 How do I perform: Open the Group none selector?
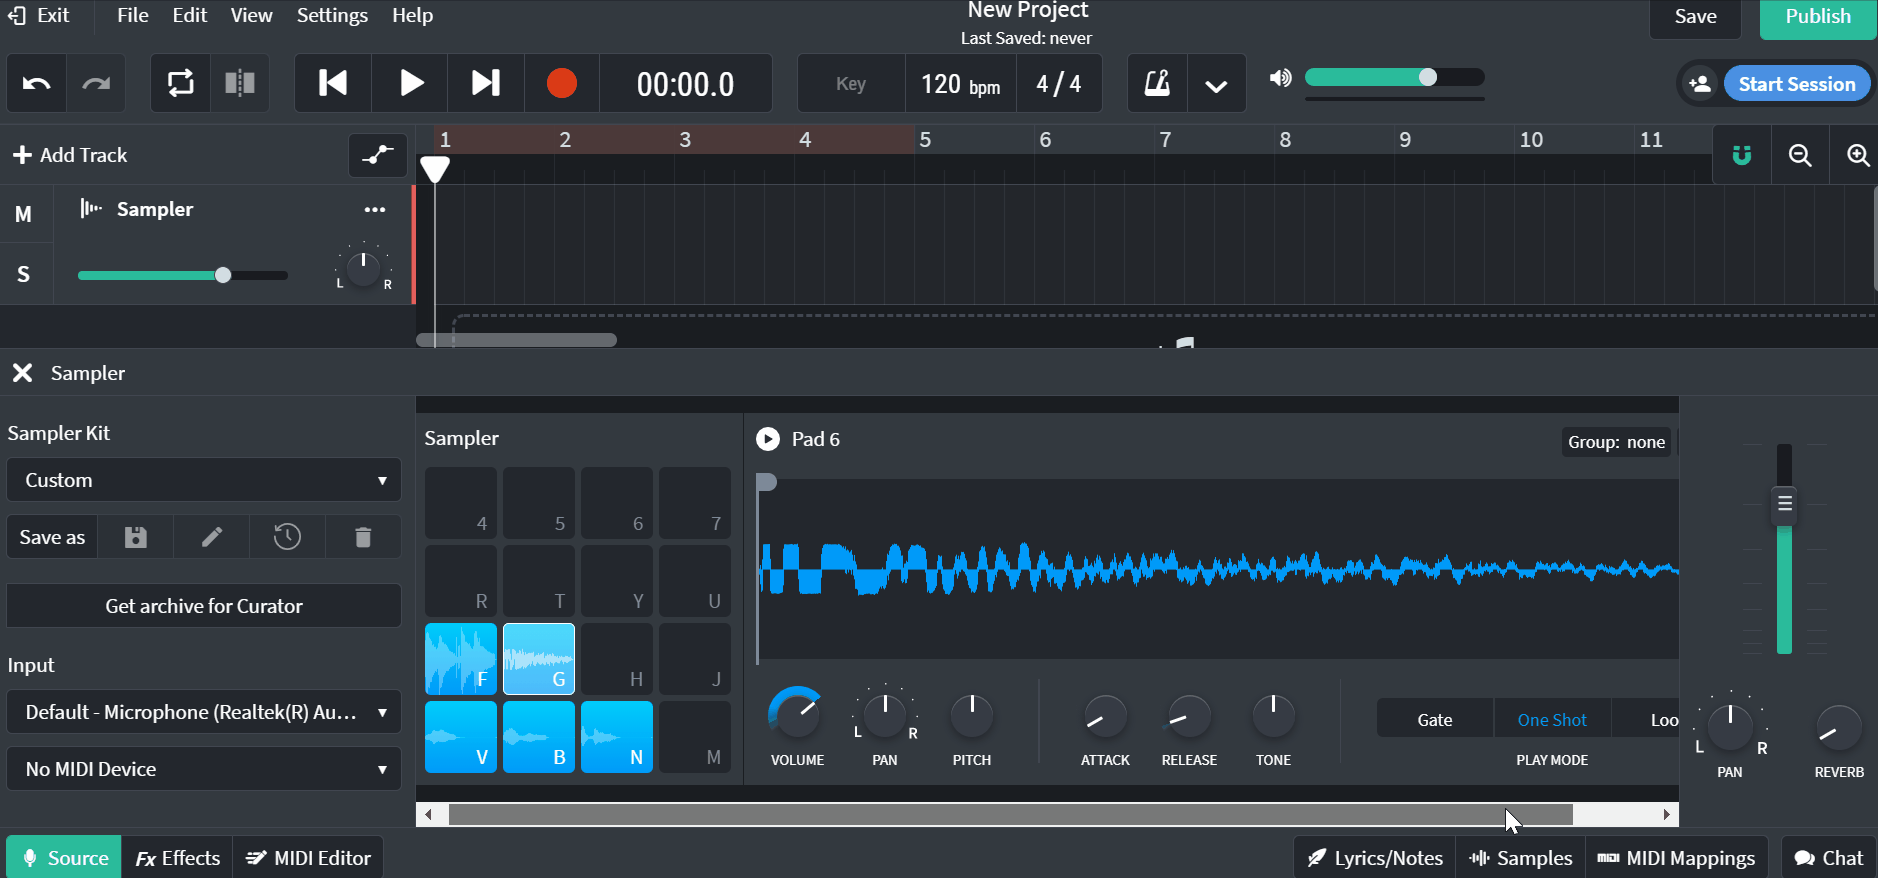1616,442
